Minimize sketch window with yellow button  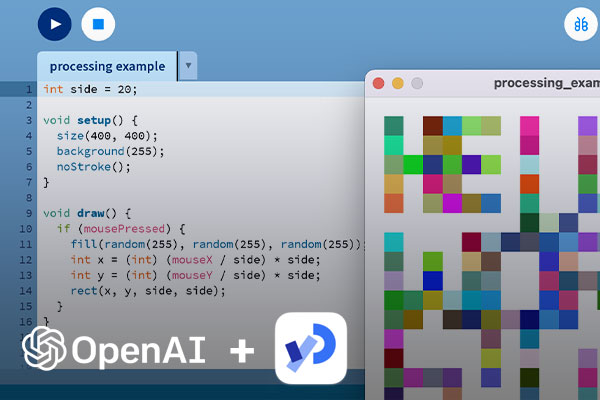(x=398, y=83)
